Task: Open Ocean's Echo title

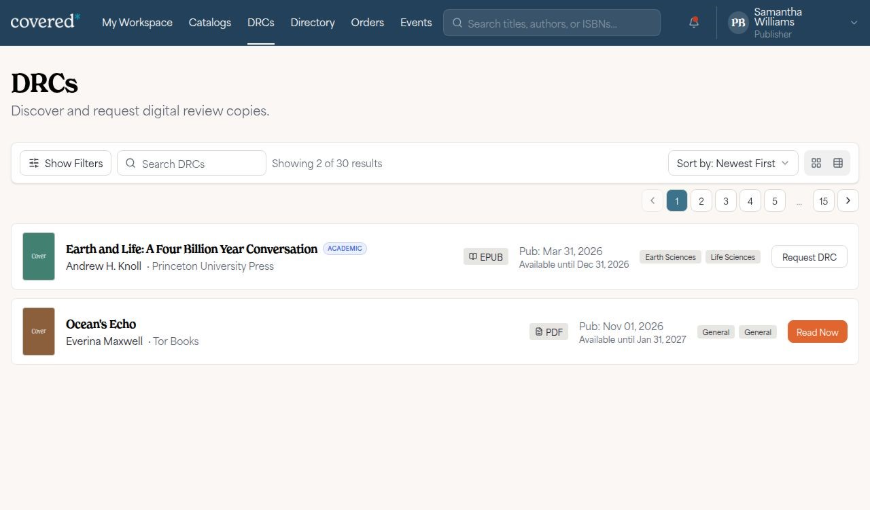Action: 101,324
